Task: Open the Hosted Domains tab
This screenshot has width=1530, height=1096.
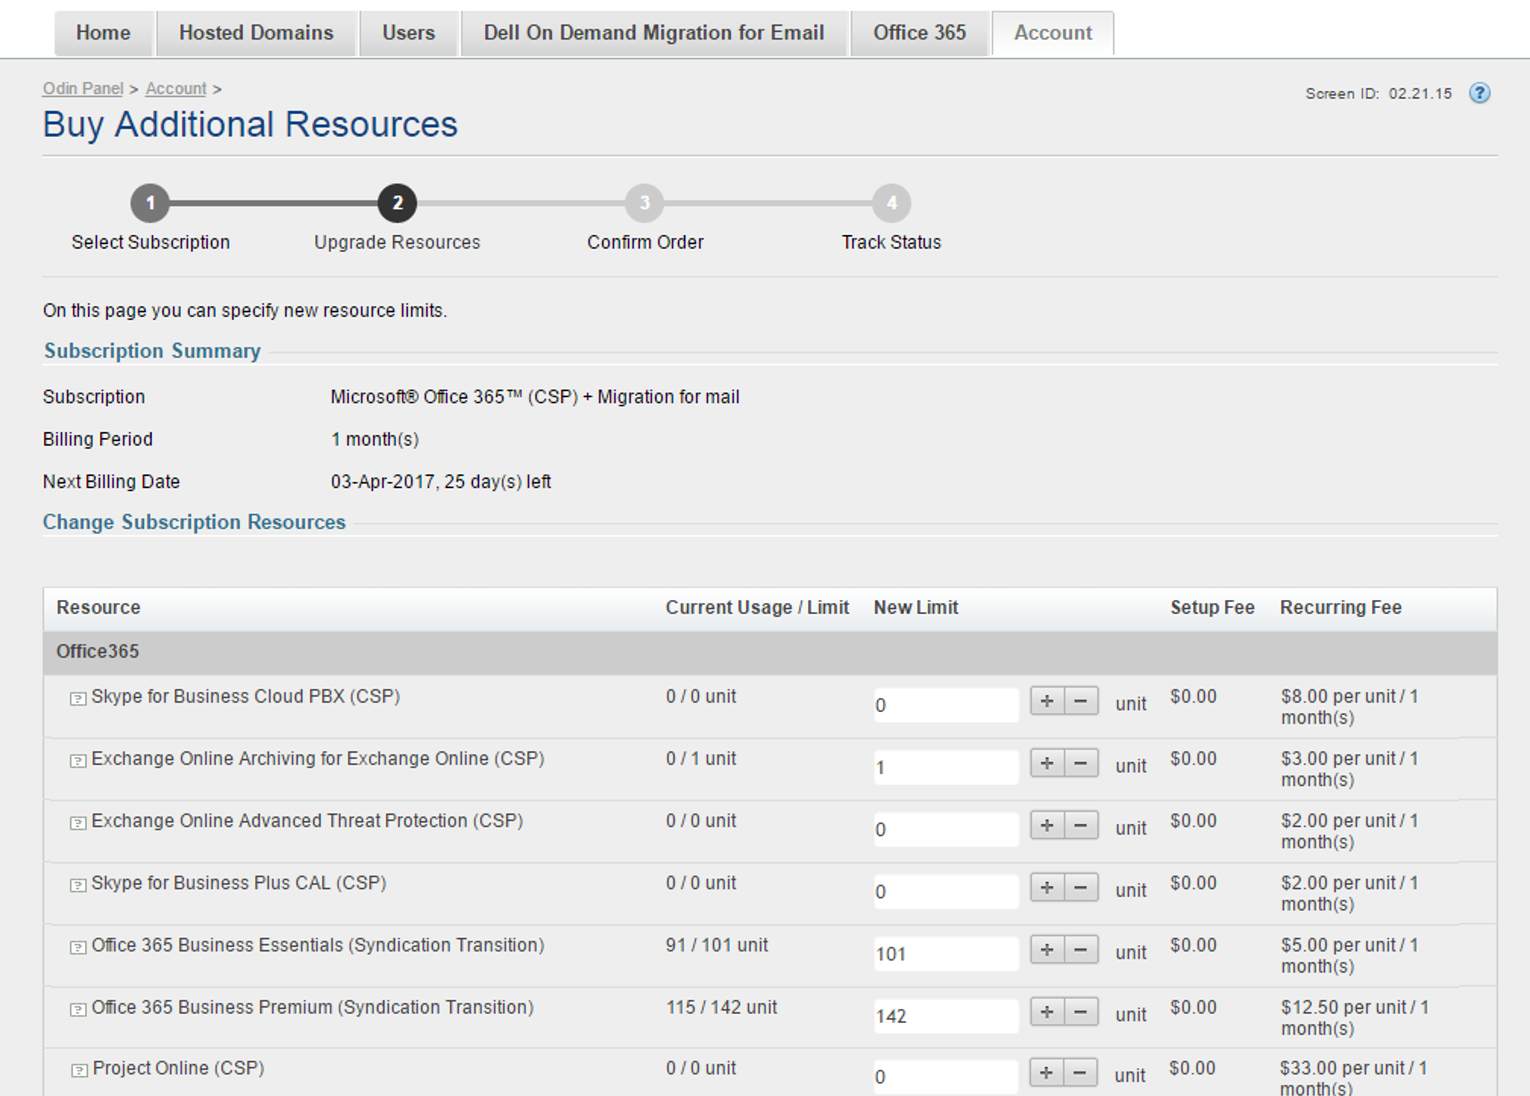Action: tap(256, 32)
